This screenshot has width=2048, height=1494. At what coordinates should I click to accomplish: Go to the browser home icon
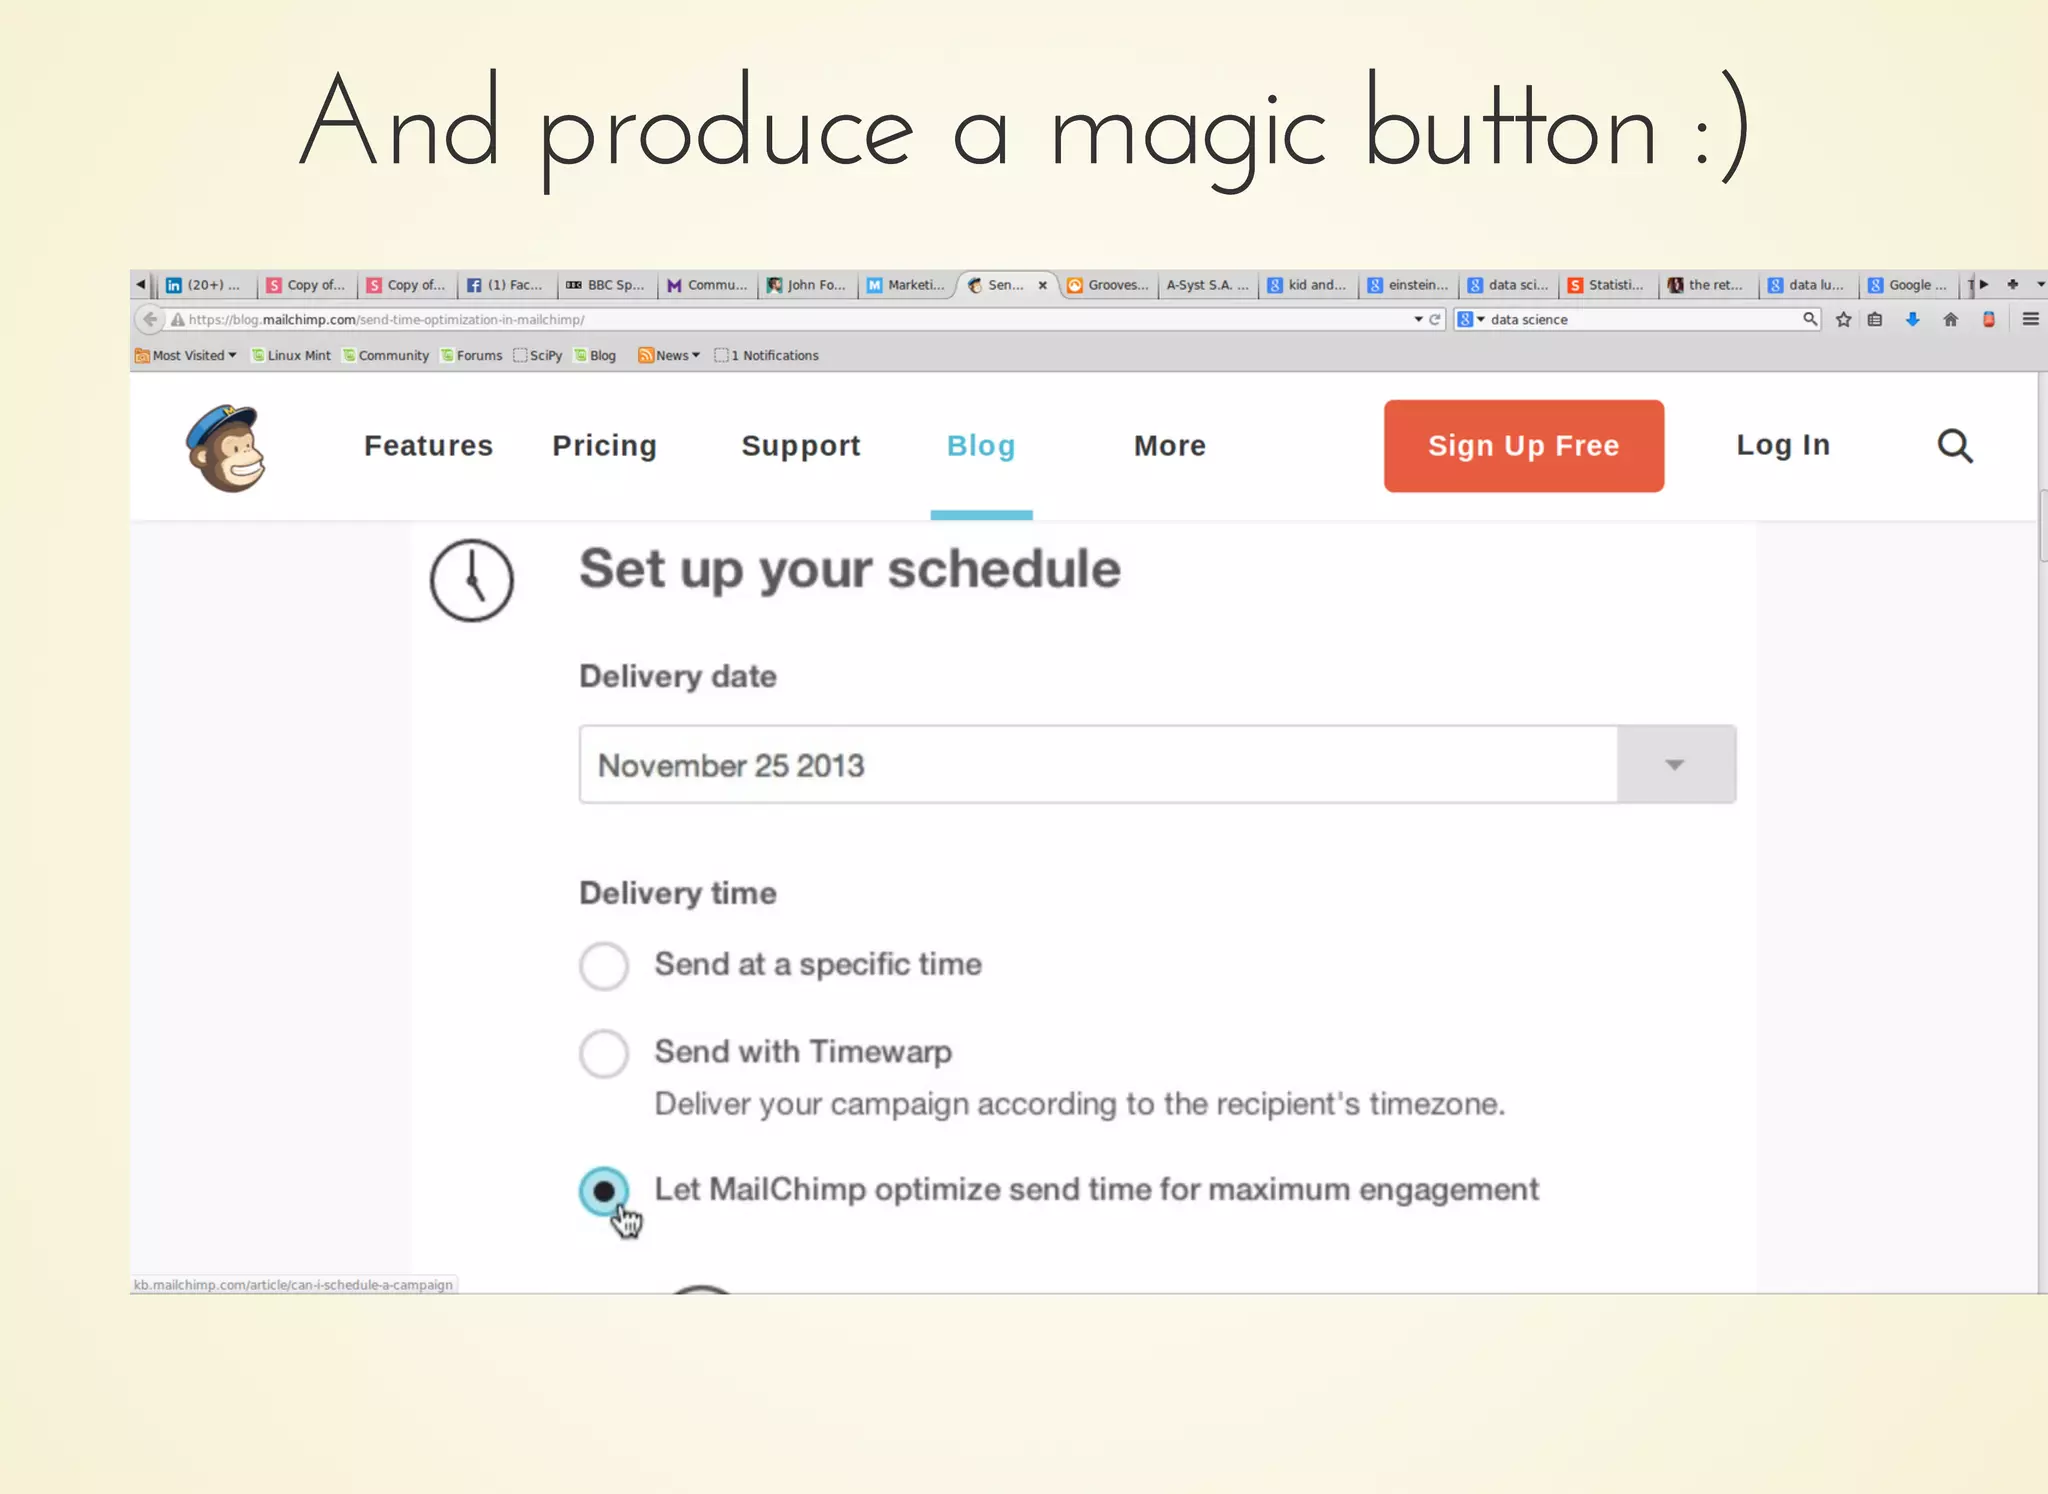pyautogui.click(x=1950, y=319)
